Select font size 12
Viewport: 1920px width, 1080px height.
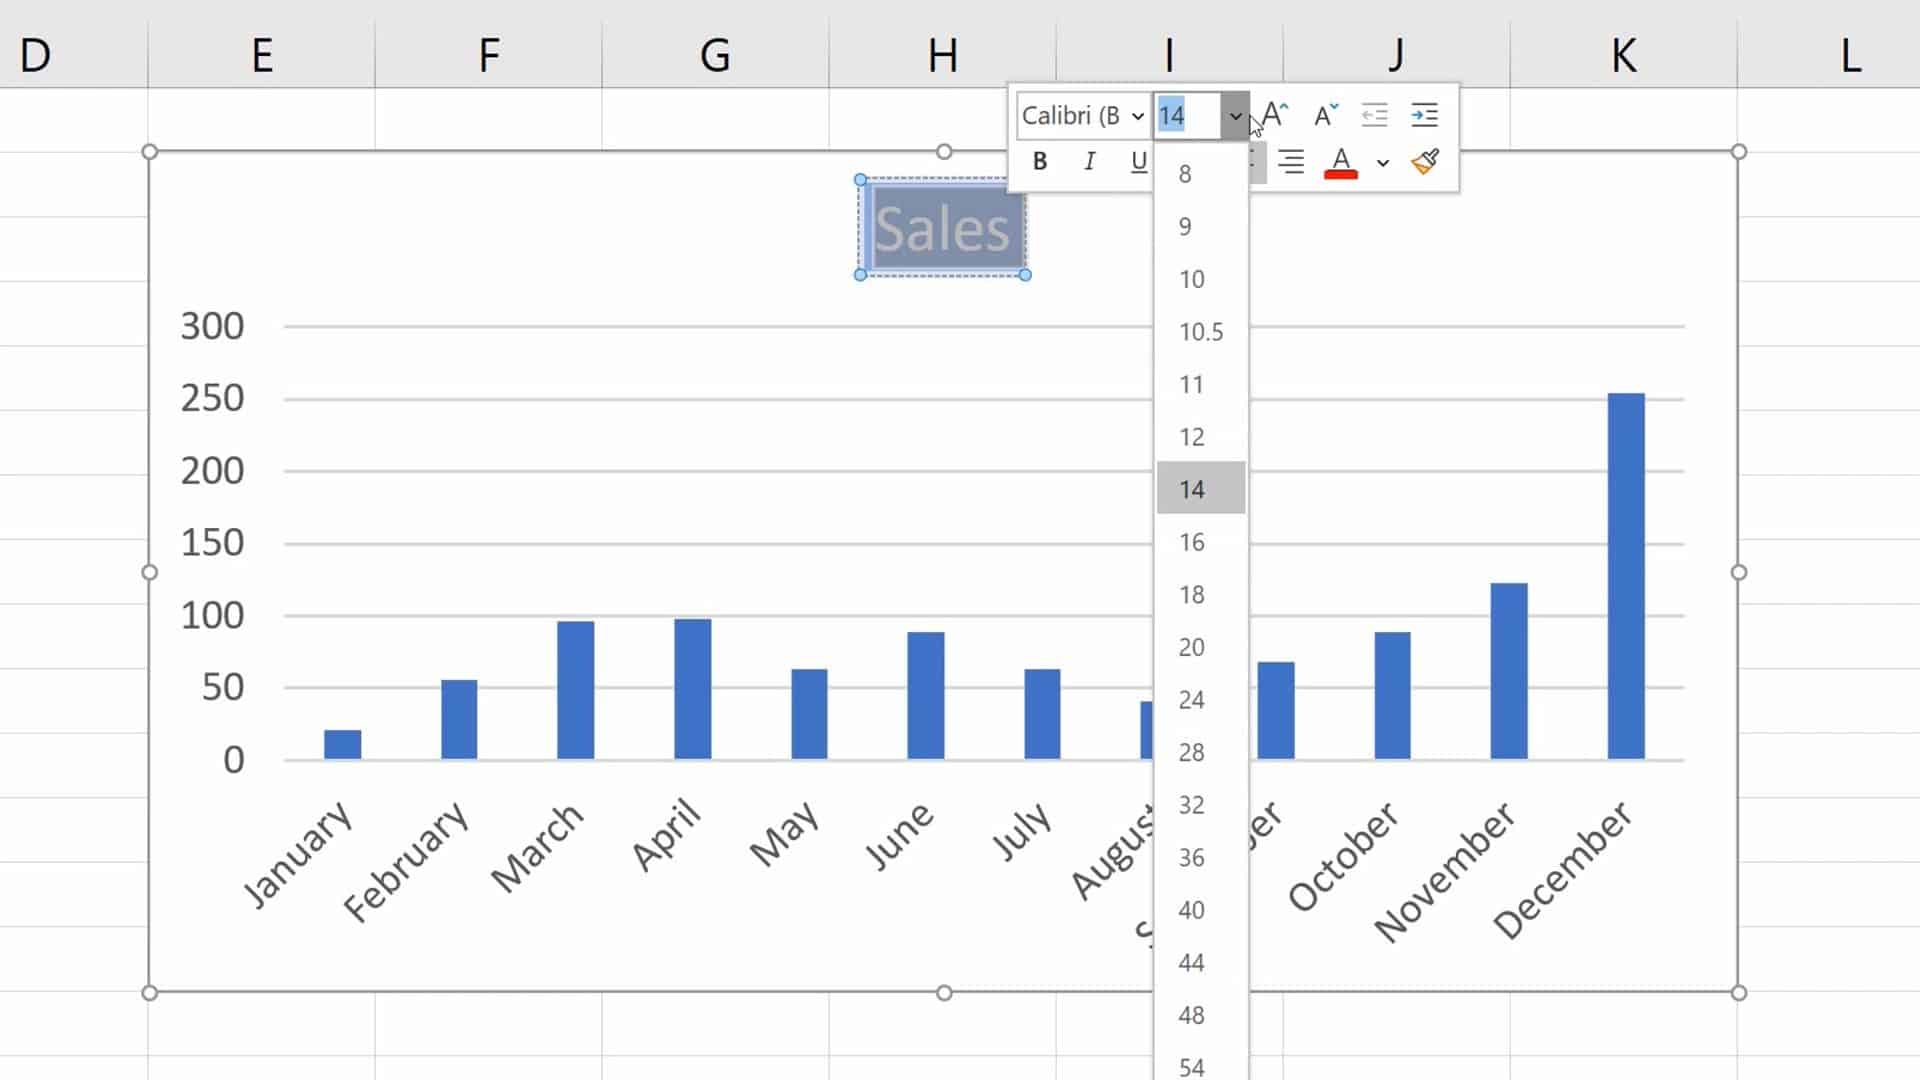click(1201, 437)
